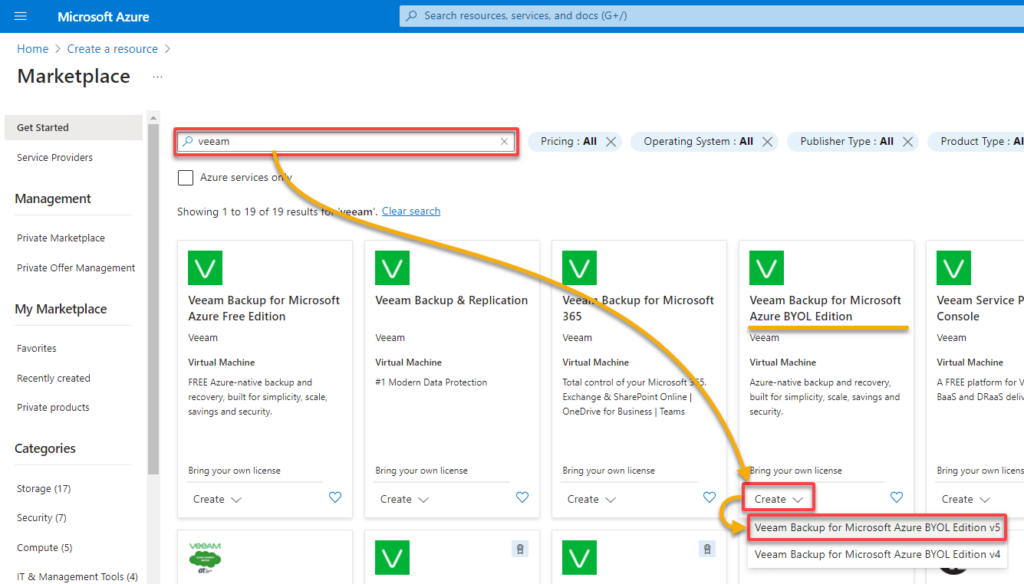Enable the Azure services only checkbox

[x=185, y=178]
